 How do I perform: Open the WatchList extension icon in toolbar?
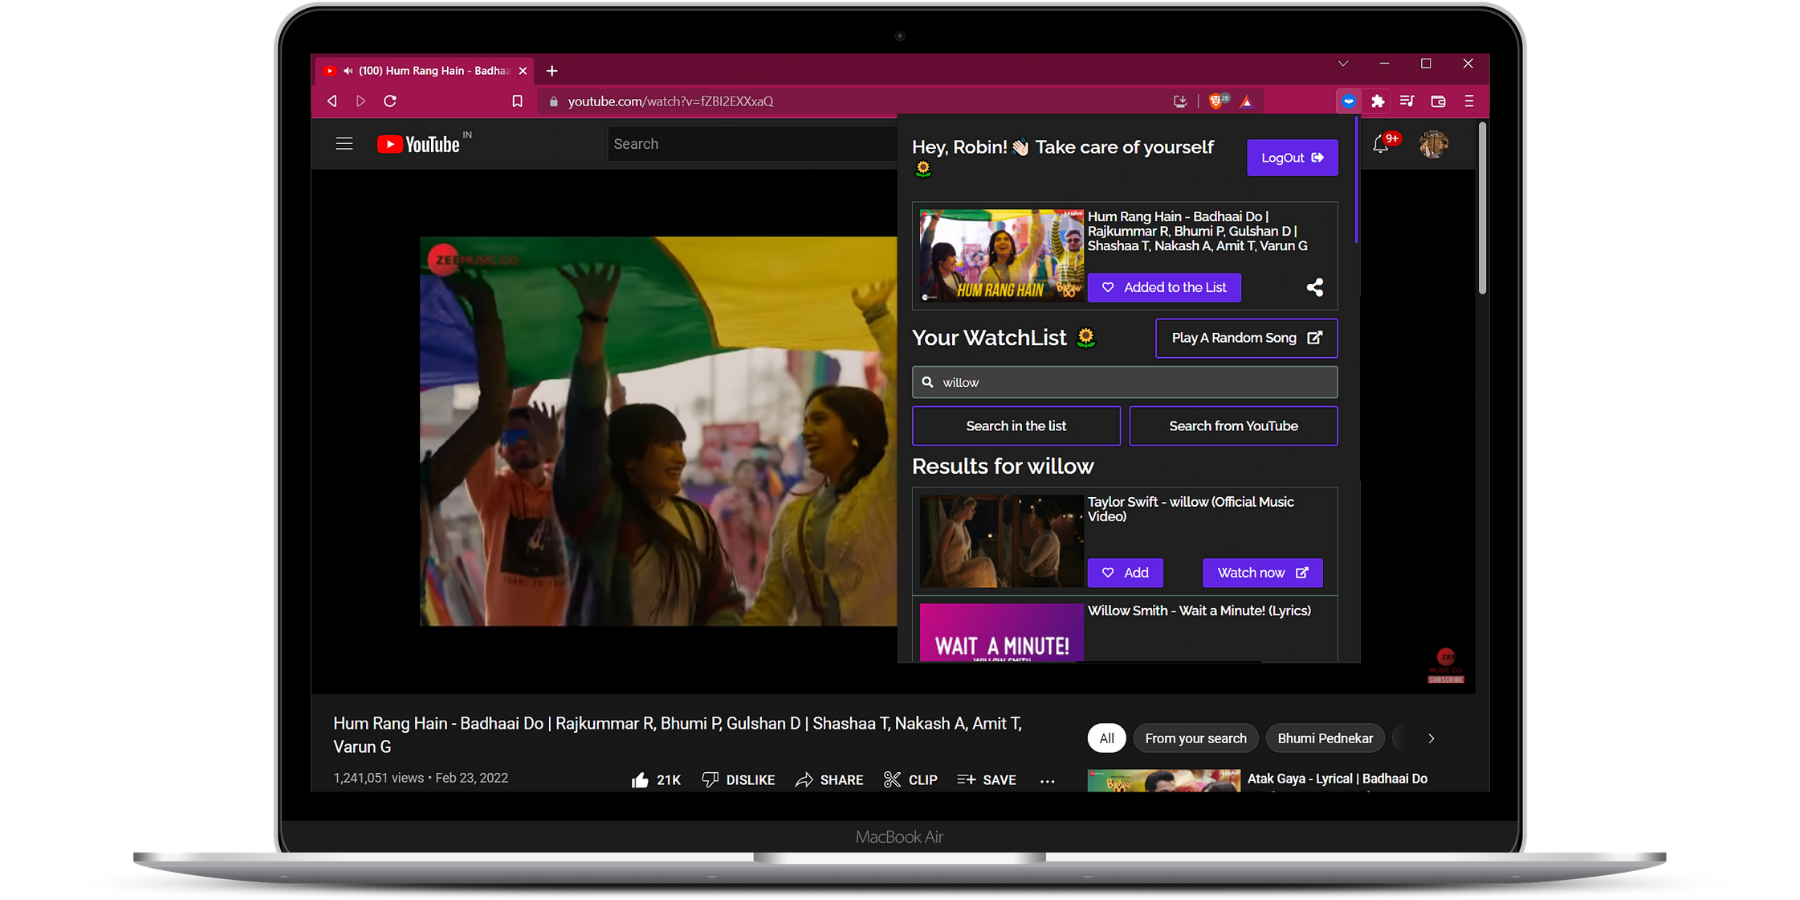click(1348, 101)
